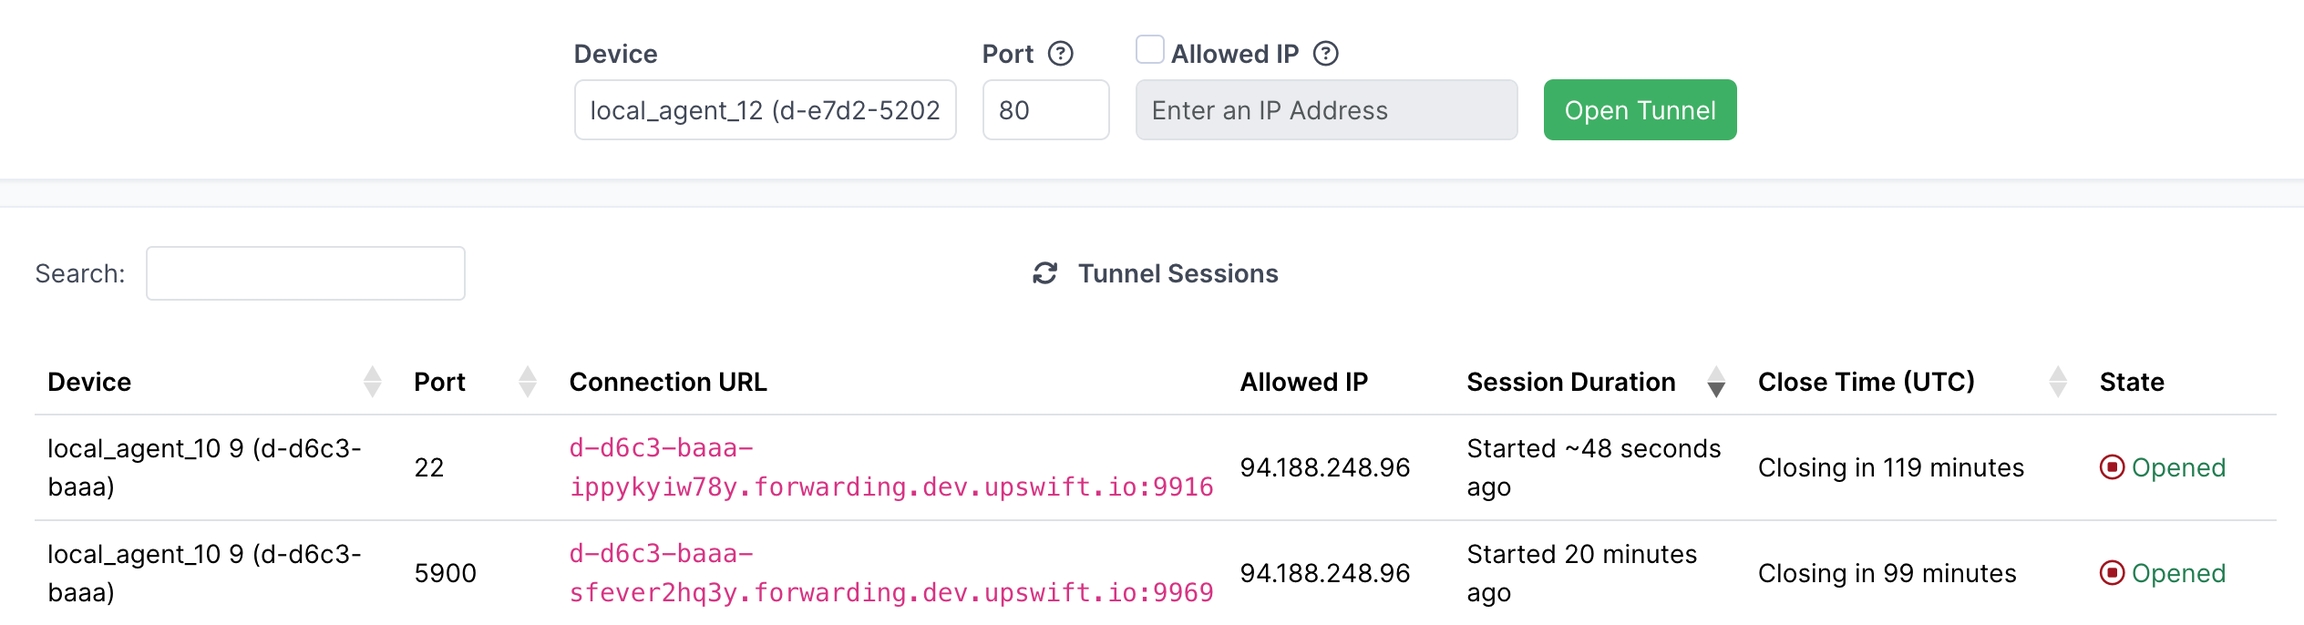
Task: Stop the port 22 tunnel session
Action: [x=2111, y=467]
